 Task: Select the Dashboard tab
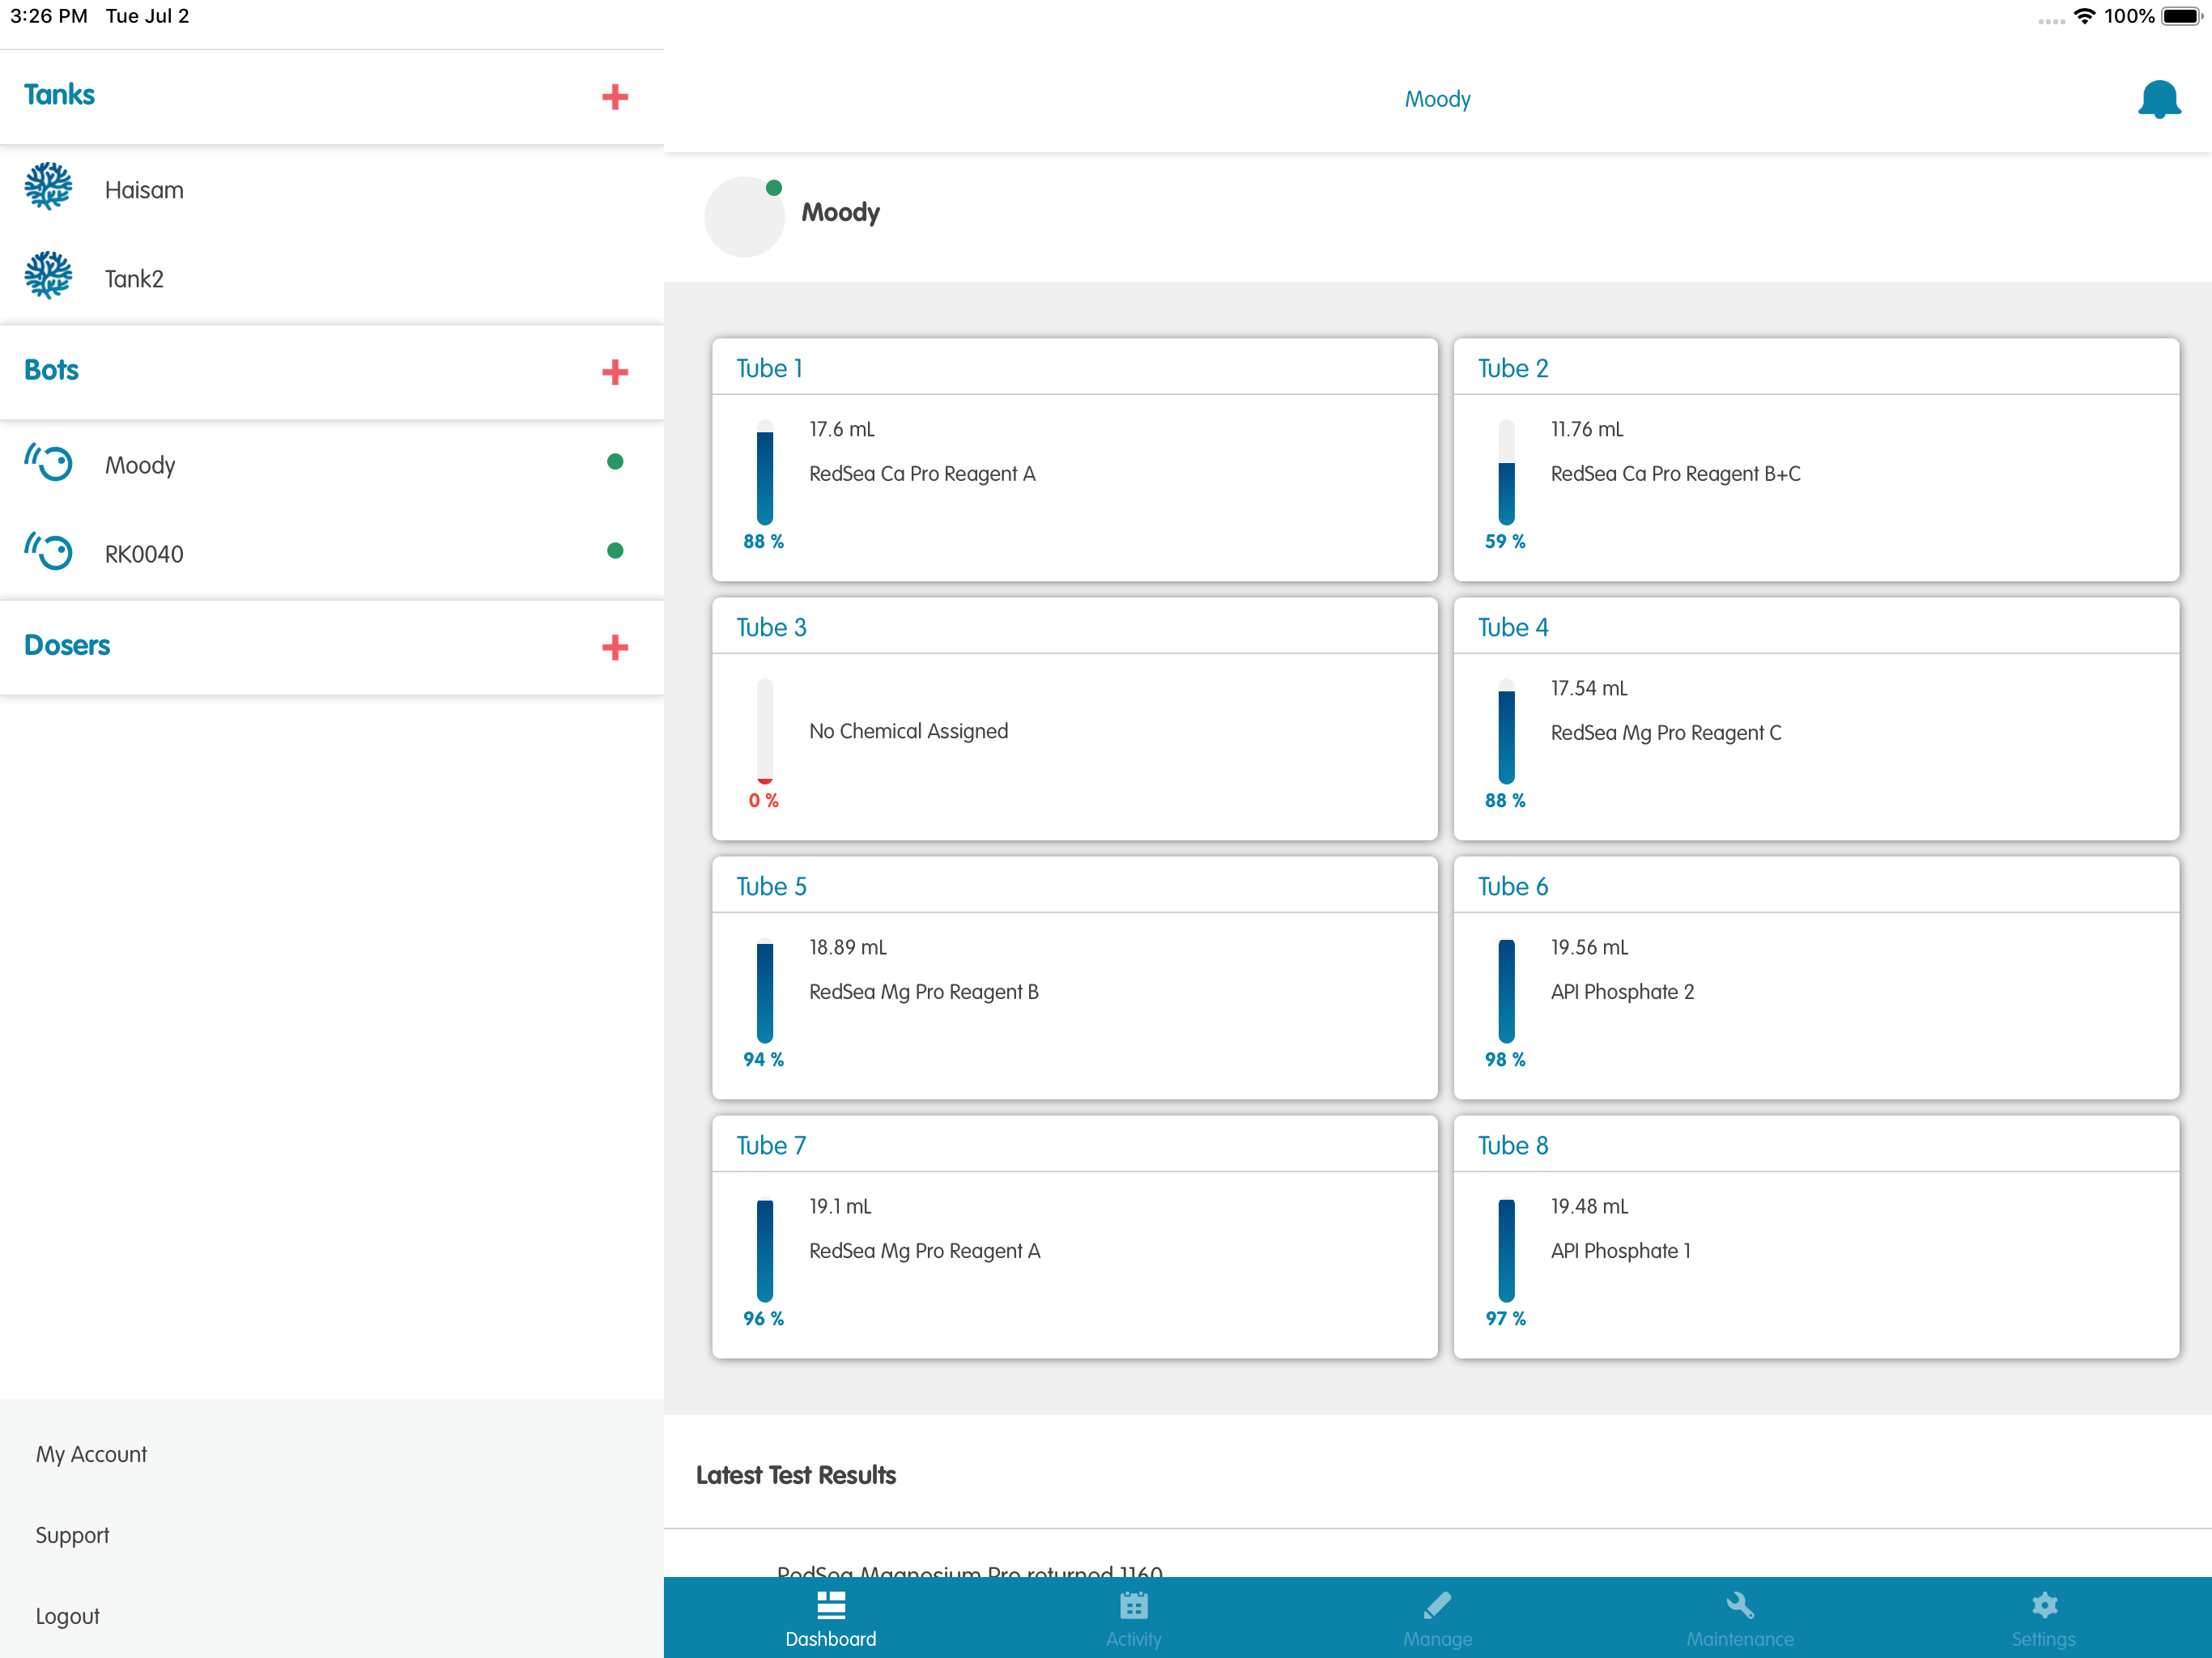coord(830,1617)
